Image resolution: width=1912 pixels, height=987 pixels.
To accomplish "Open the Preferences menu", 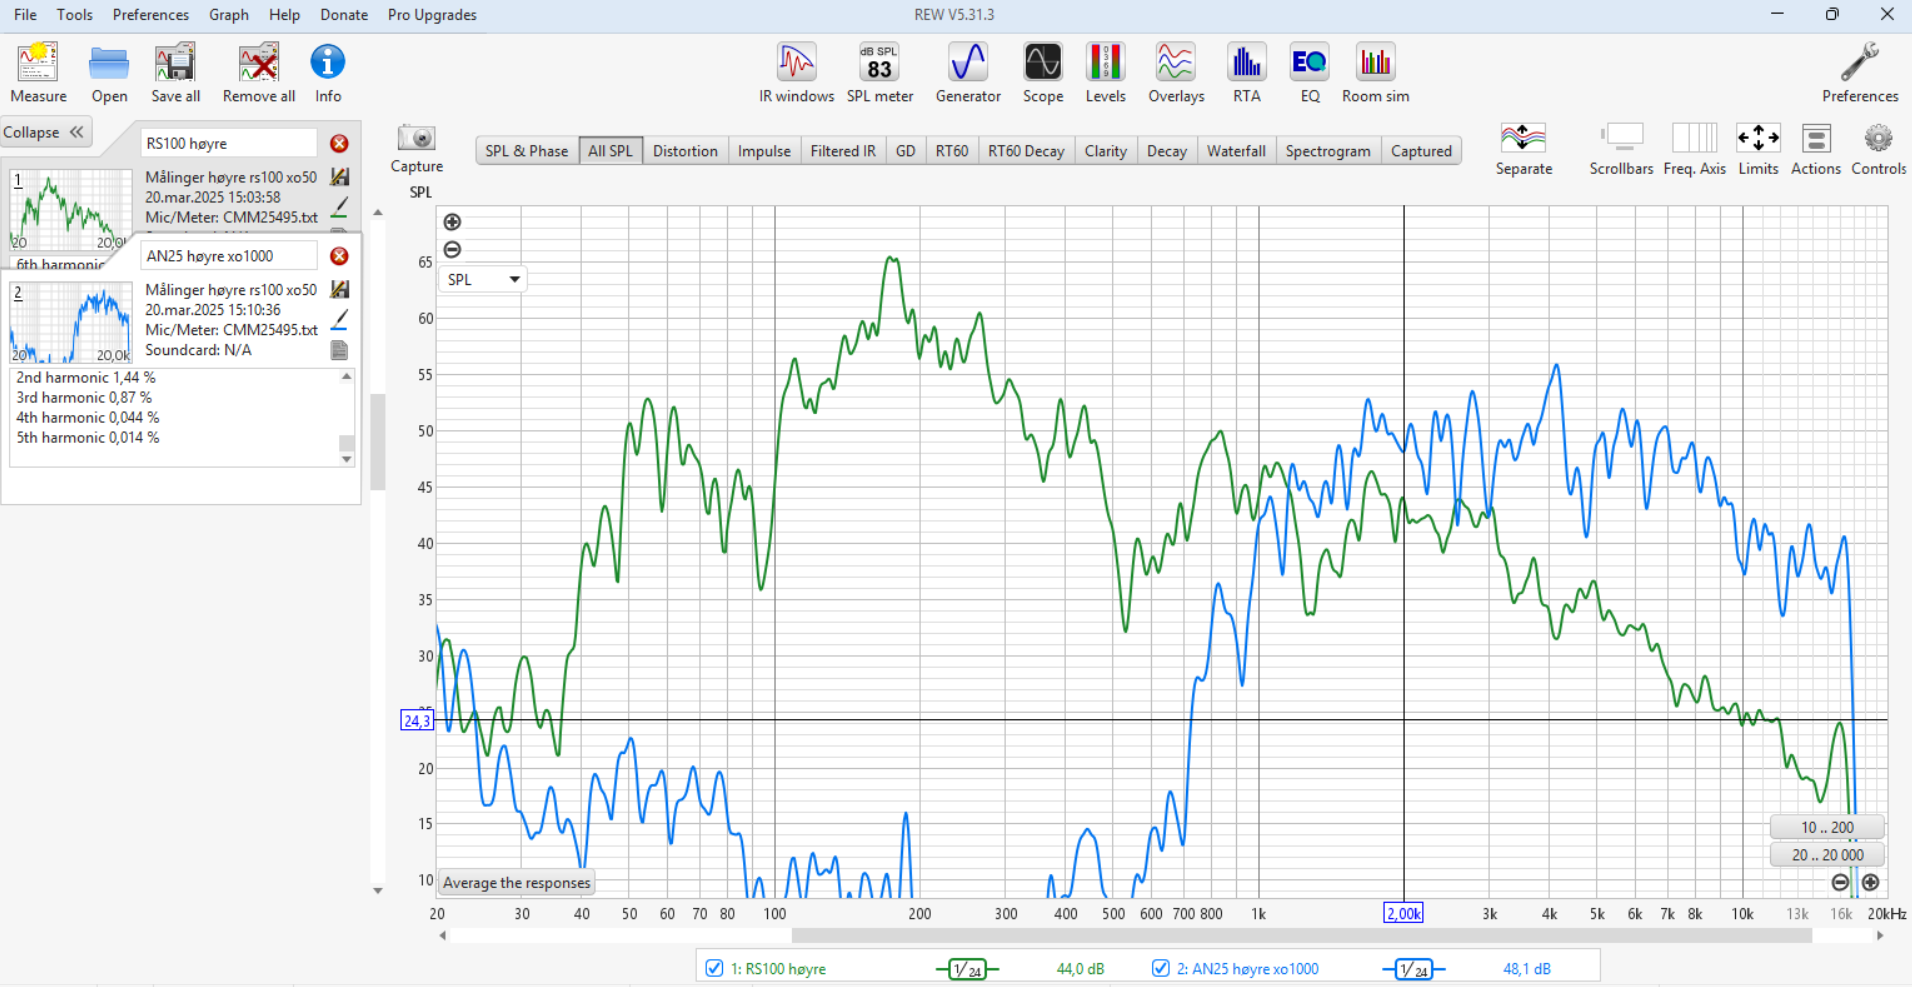I will pyautogui.click(x=151, y=15).
